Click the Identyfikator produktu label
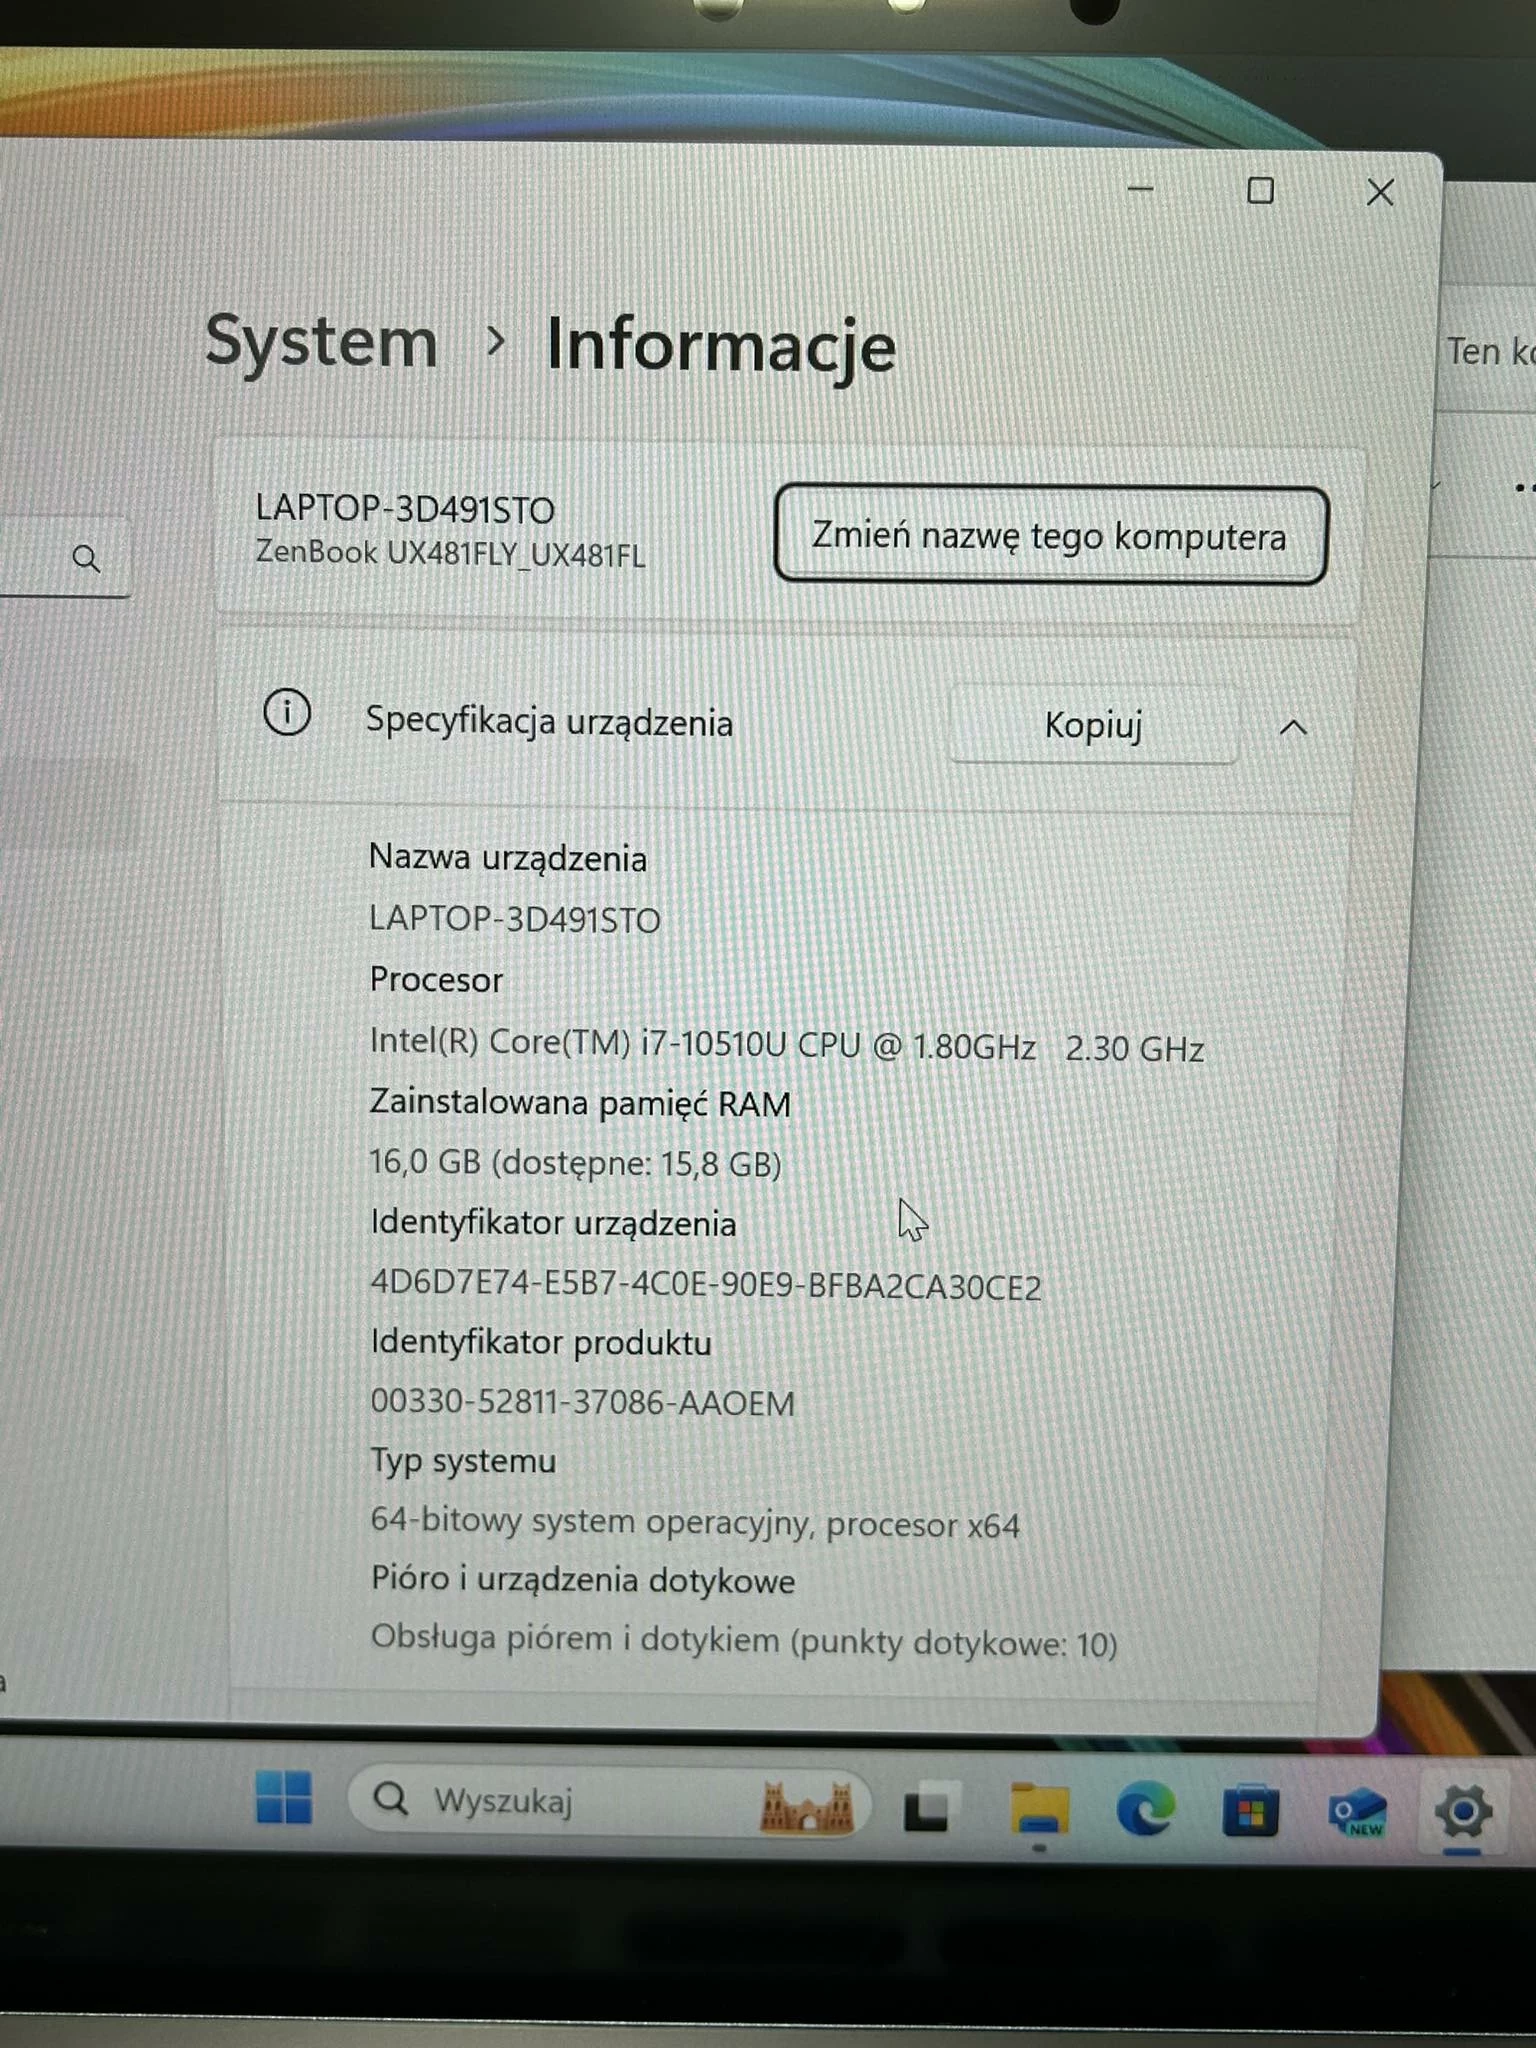 (x=541, y=1342)
